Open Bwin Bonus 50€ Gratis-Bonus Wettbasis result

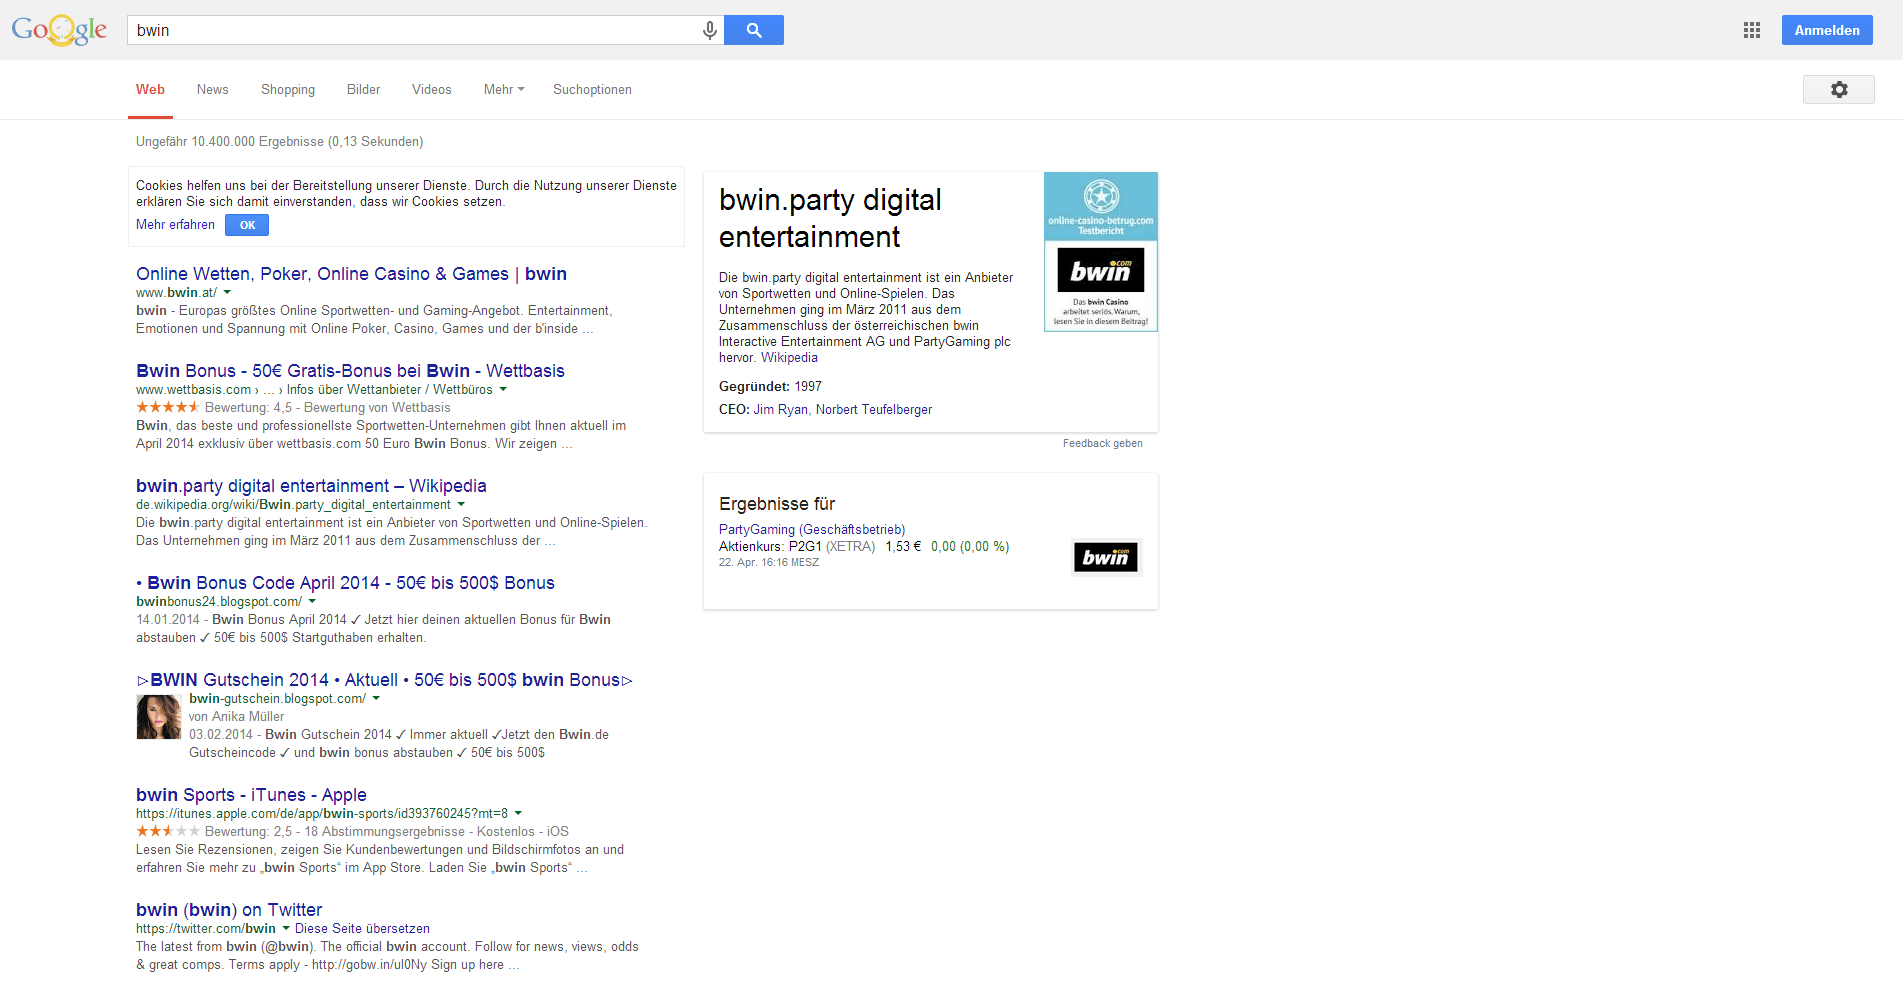[350, 371]
